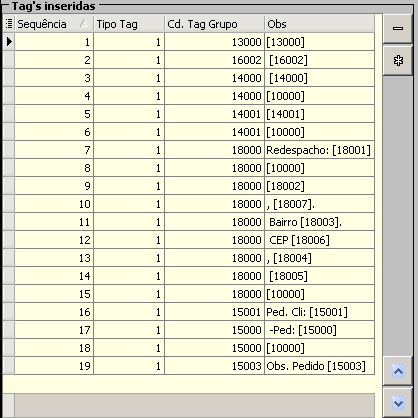Select the CEP [18006] cell

[x=320, y=240]
